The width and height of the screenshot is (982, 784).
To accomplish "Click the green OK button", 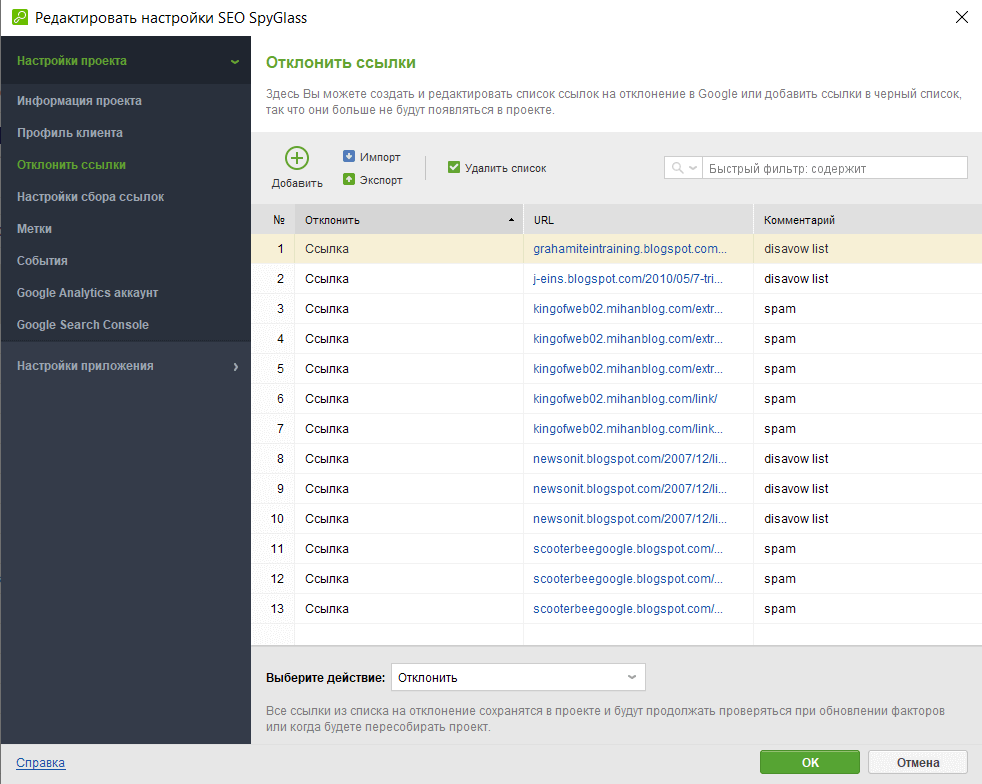I will pyautogui.click(x=810, y=762).
